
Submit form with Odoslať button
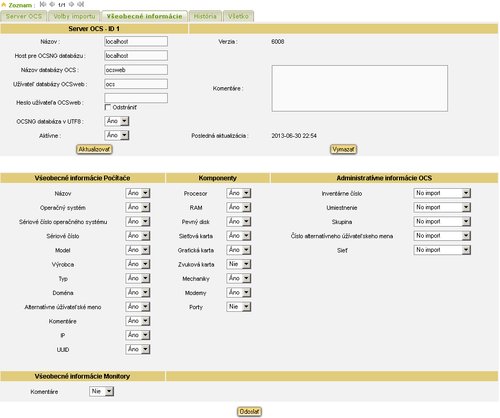(x=249, y=412)
